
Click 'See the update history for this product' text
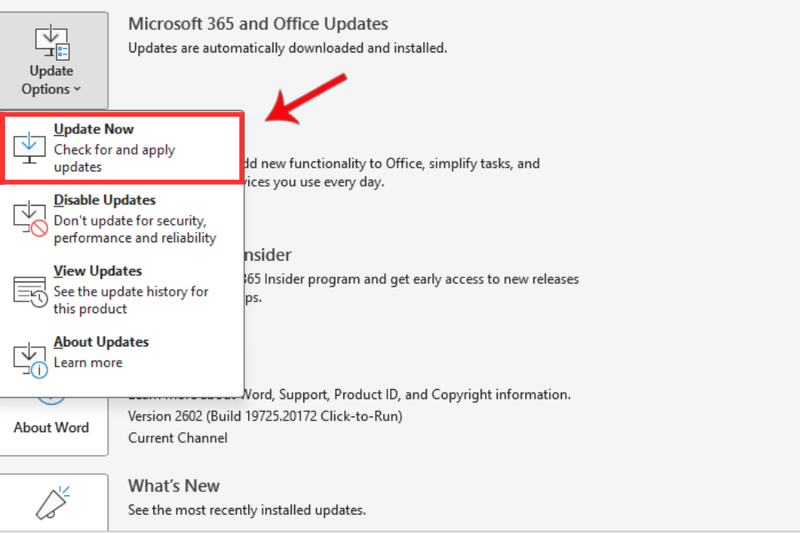(131, 300)
